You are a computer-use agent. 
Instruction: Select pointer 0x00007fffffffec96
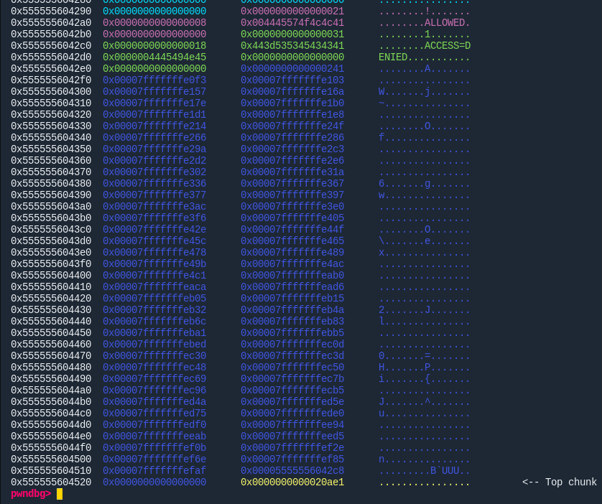click(154, 390)
